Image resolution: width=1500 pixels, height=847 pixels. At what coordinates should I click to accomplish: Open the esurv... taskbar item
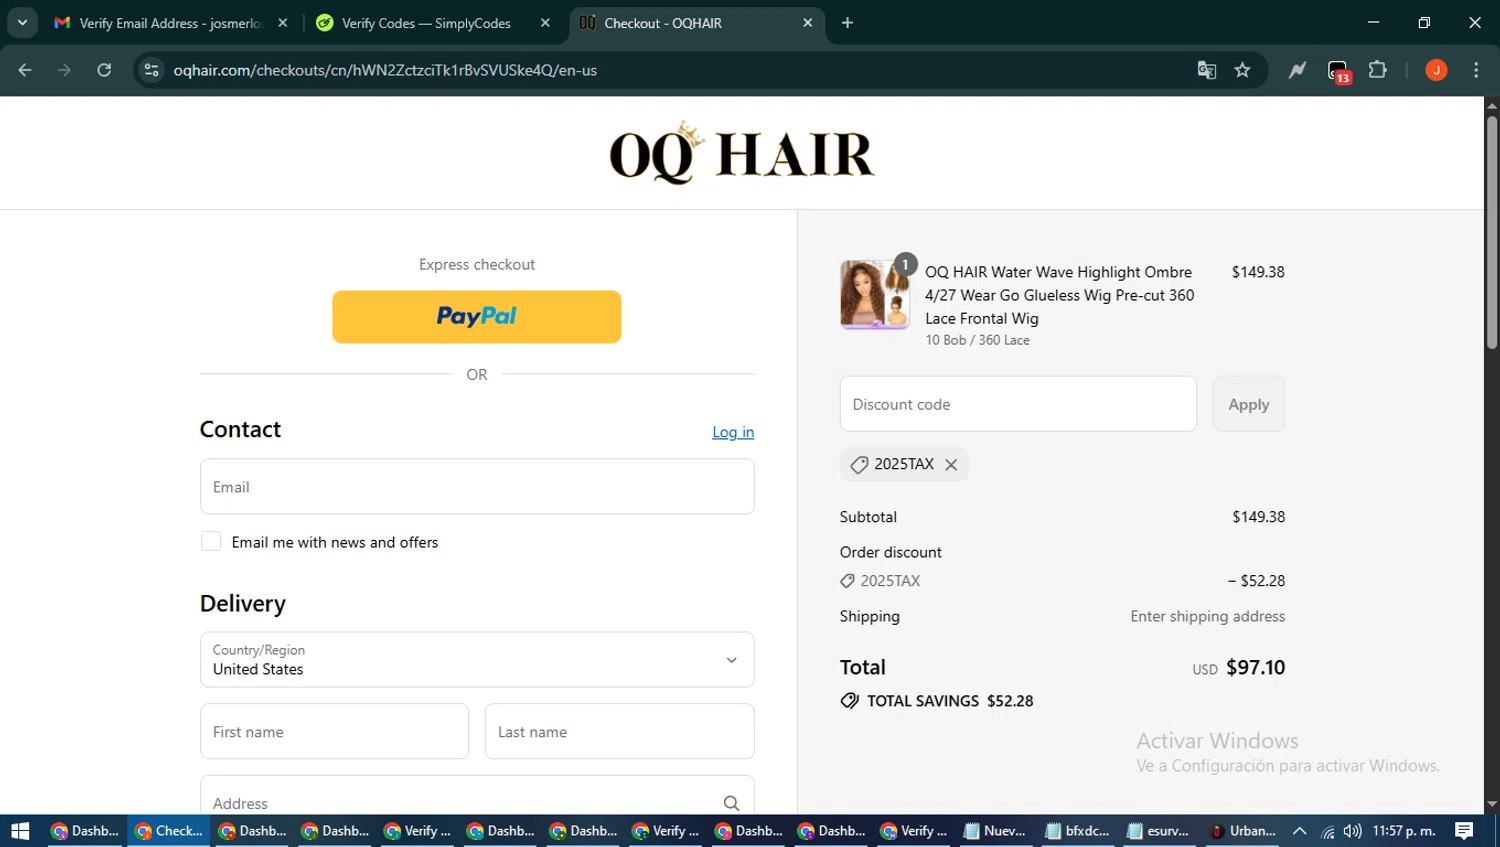[1159, 831]
